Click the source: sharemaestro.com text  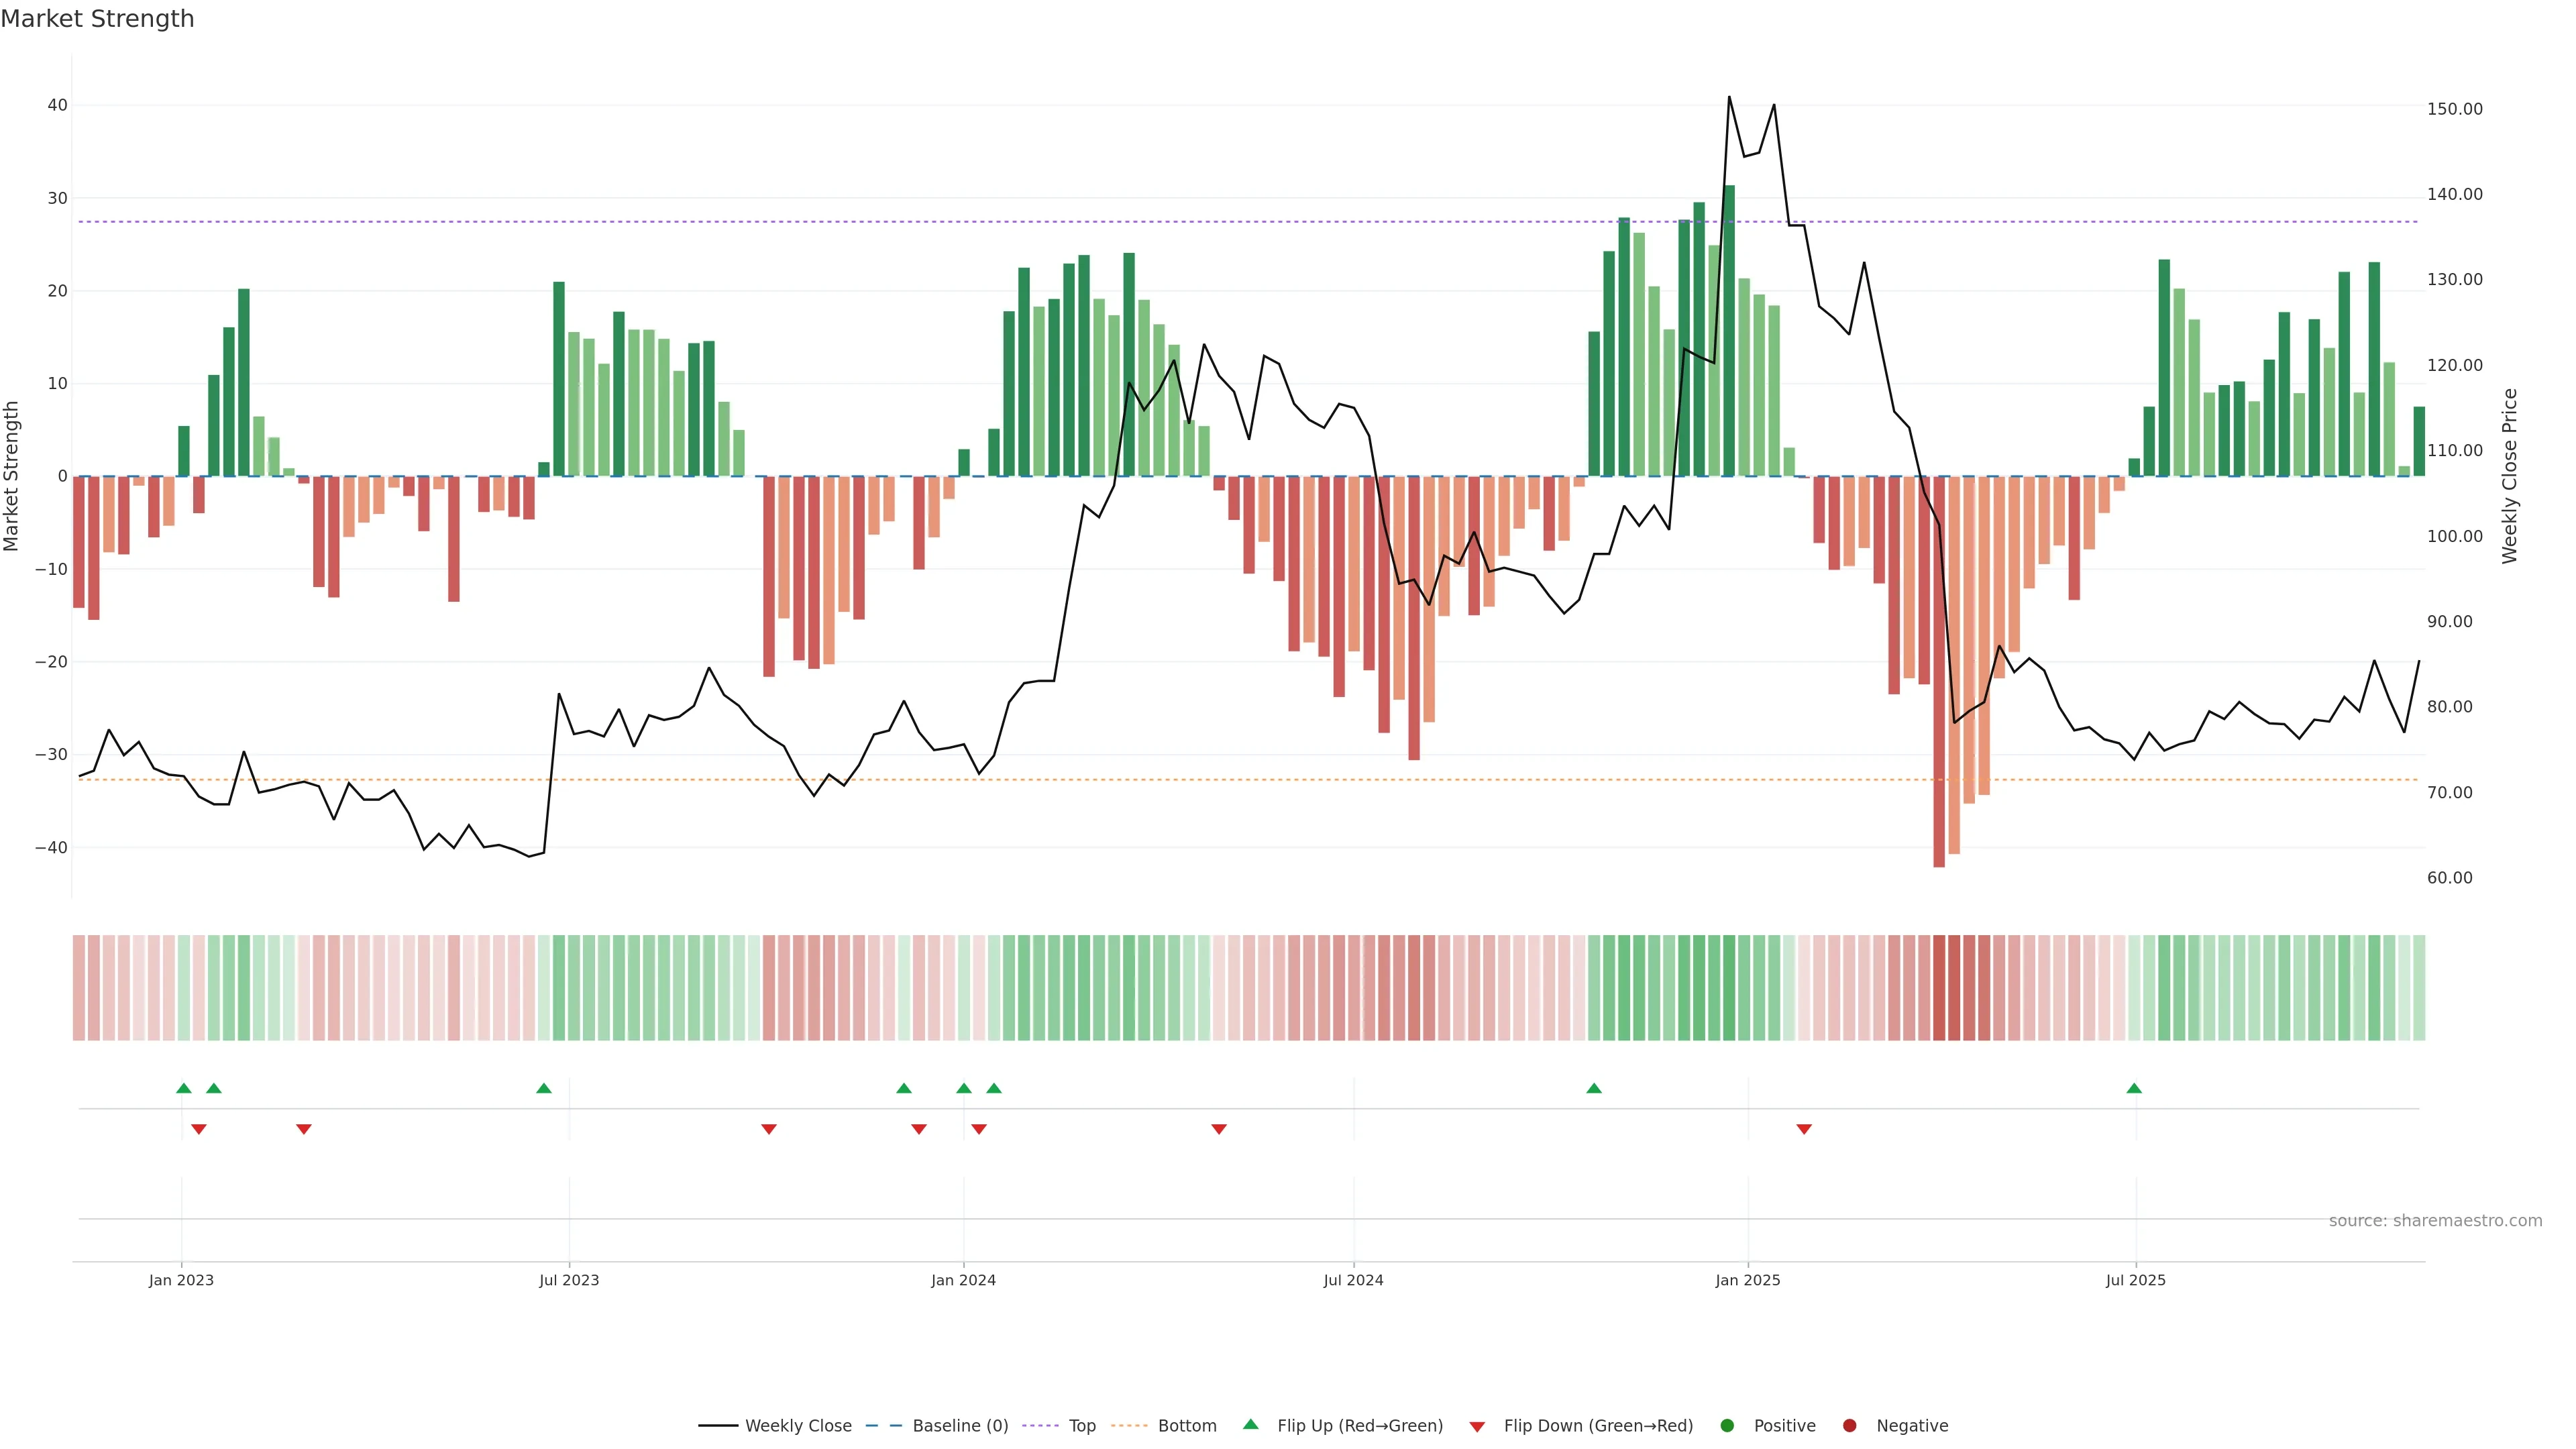[2435, 1220]
